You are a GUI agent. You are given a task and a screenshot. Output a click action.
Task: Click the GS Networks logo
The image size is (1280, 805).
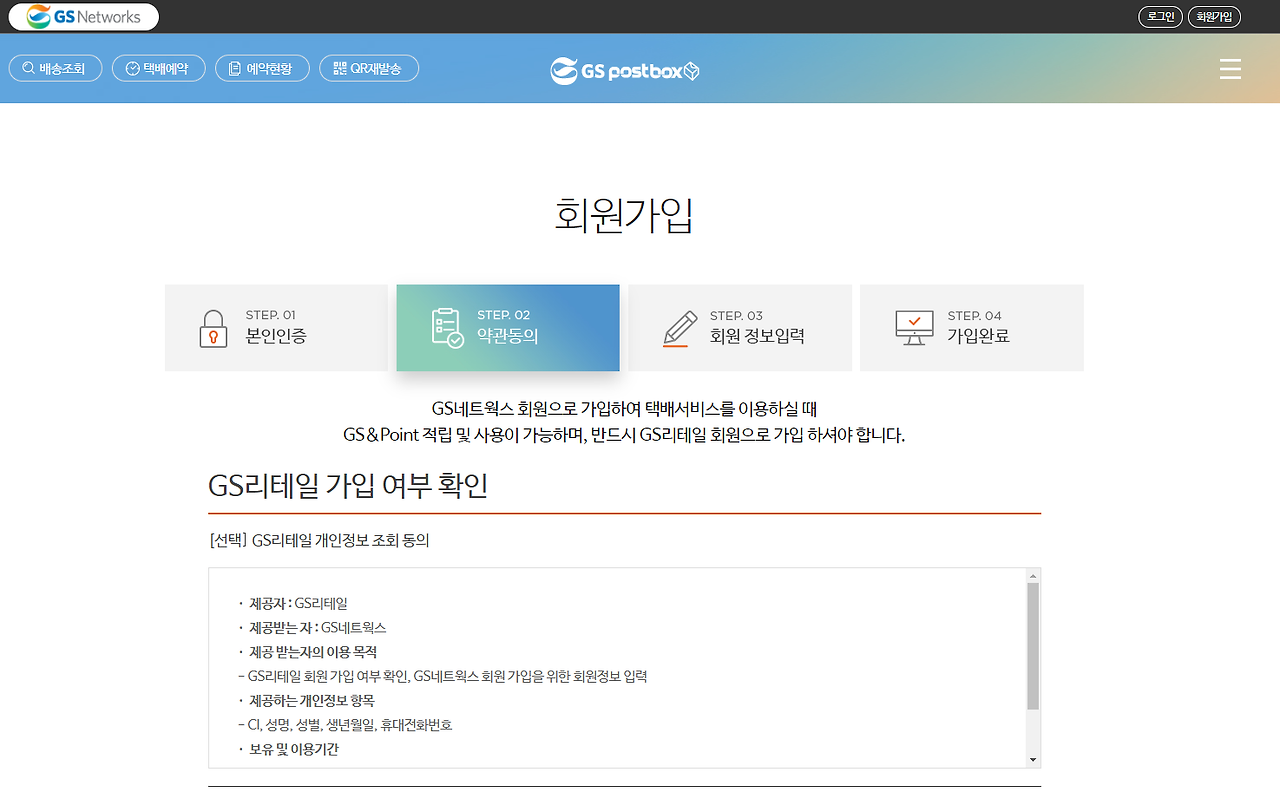click(84, 17)
